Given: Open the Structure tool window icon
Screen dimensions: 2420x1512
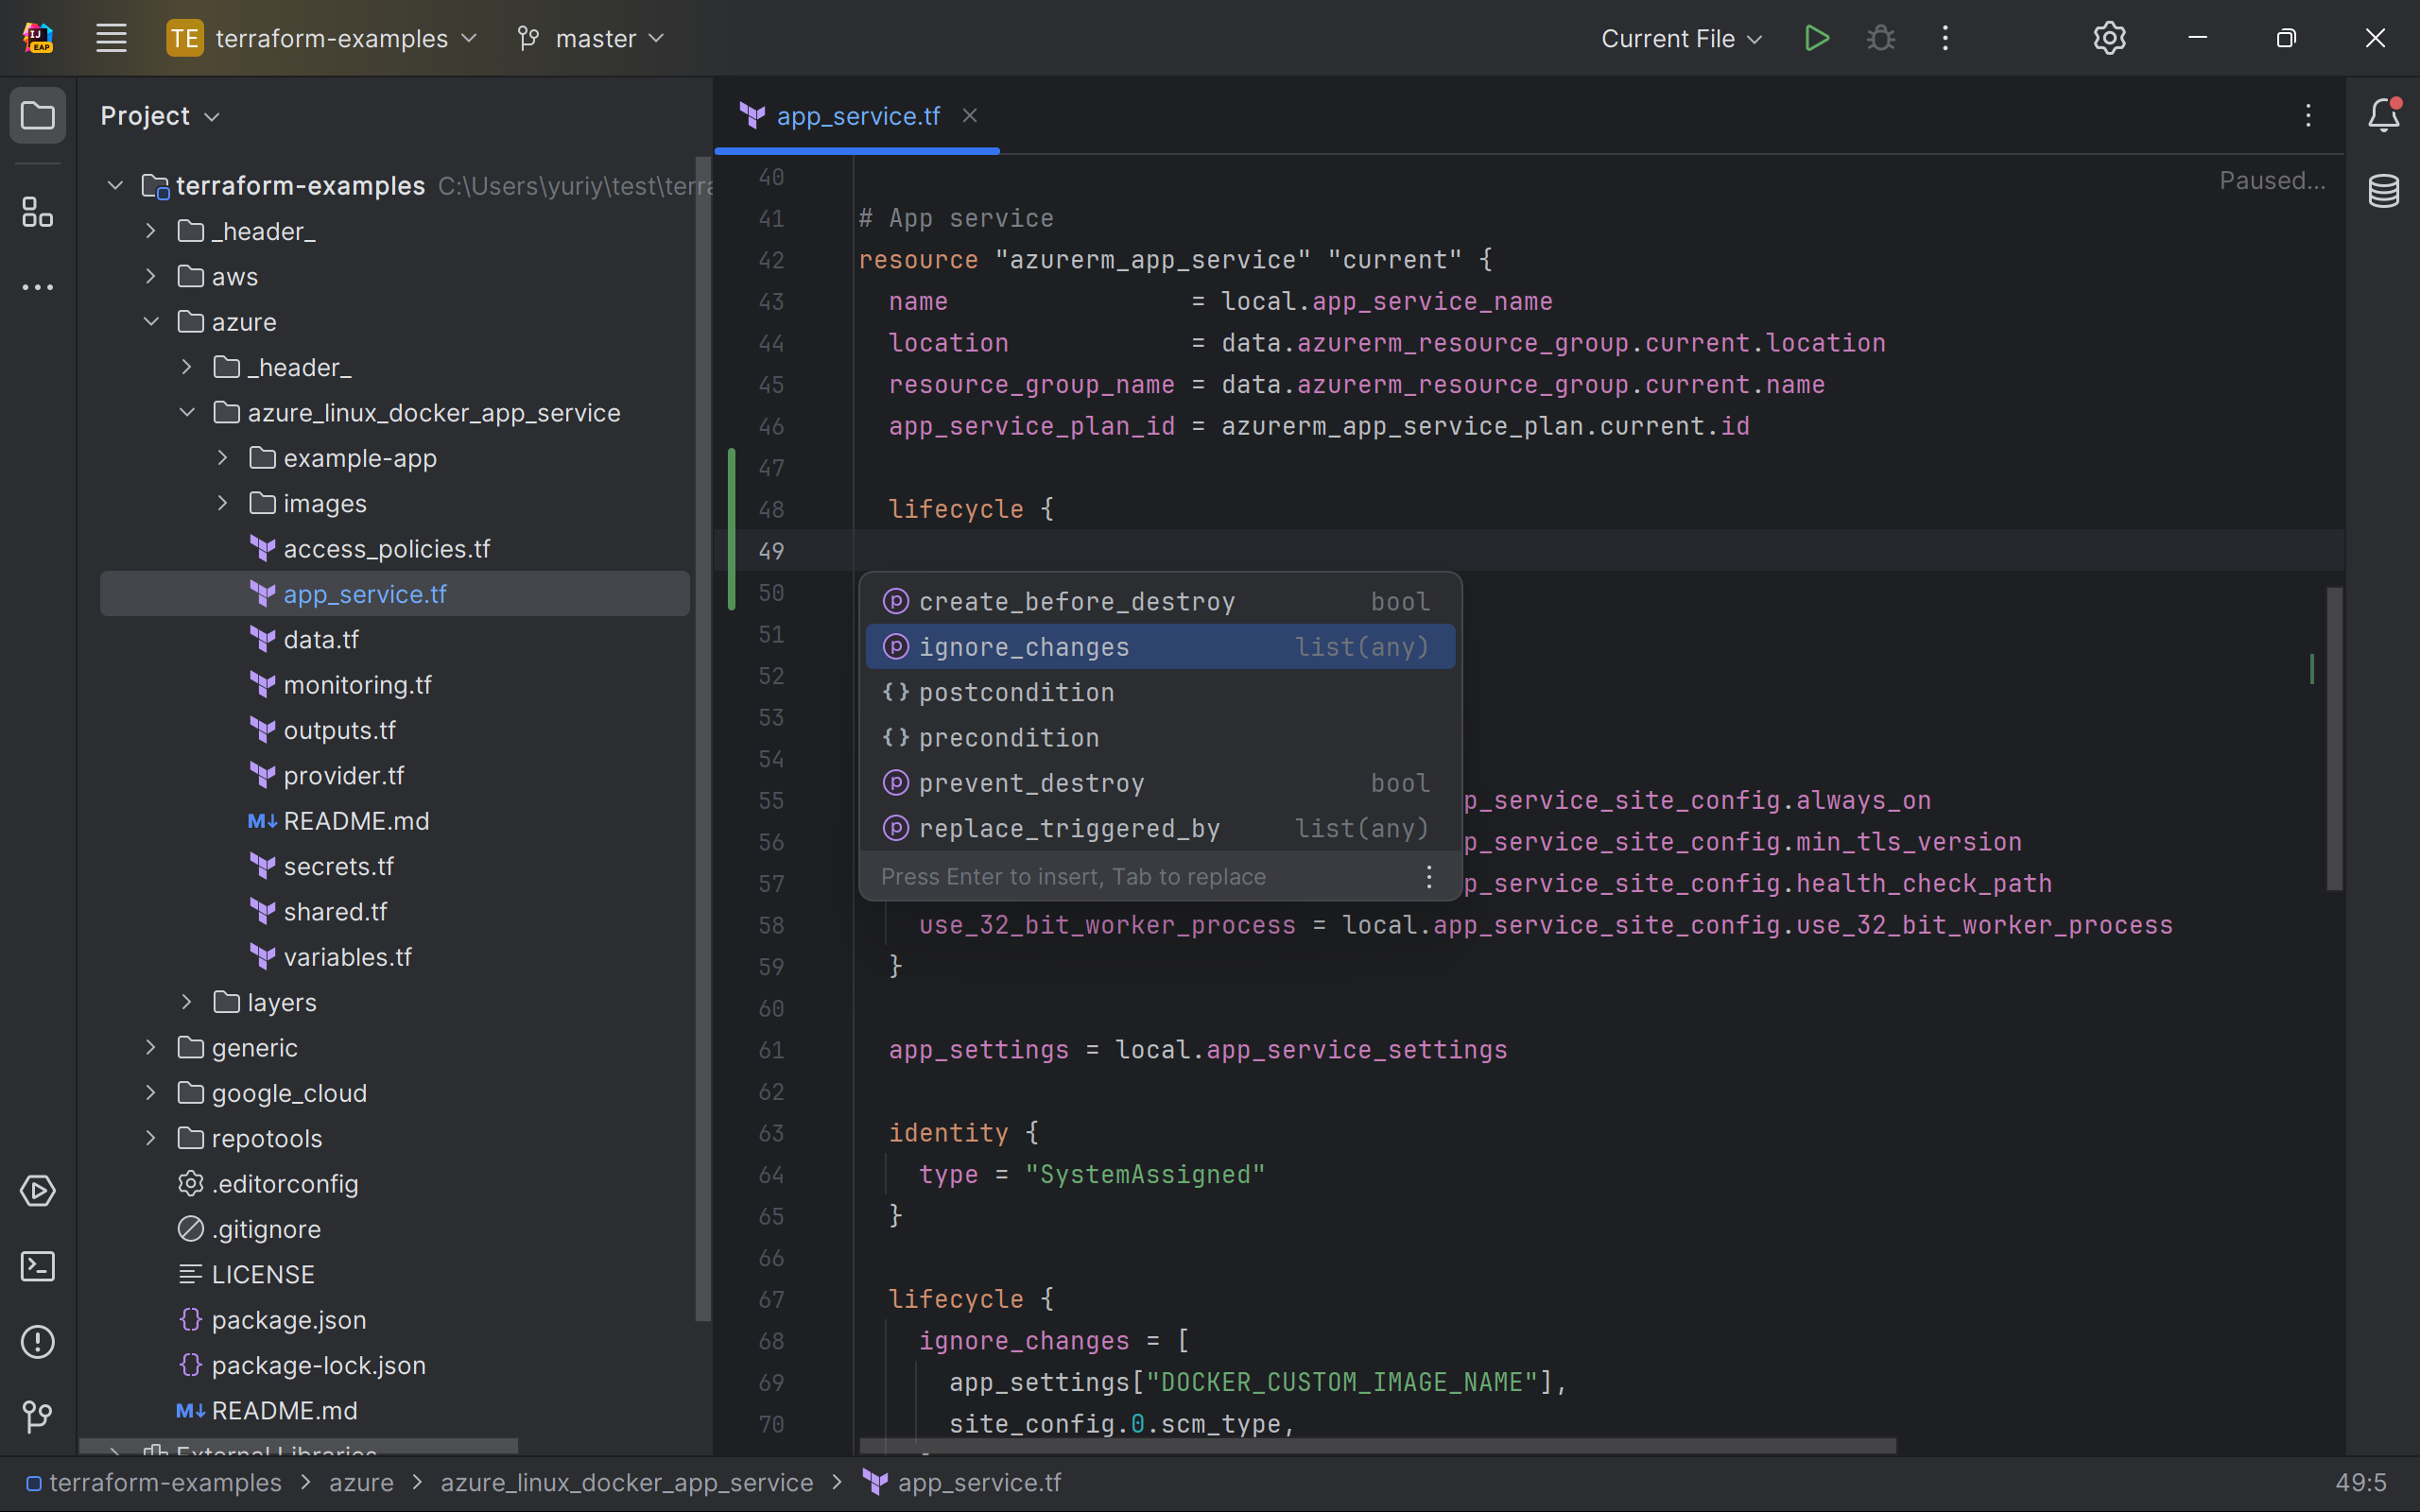Looking at the screenshot, I should 38,212.
